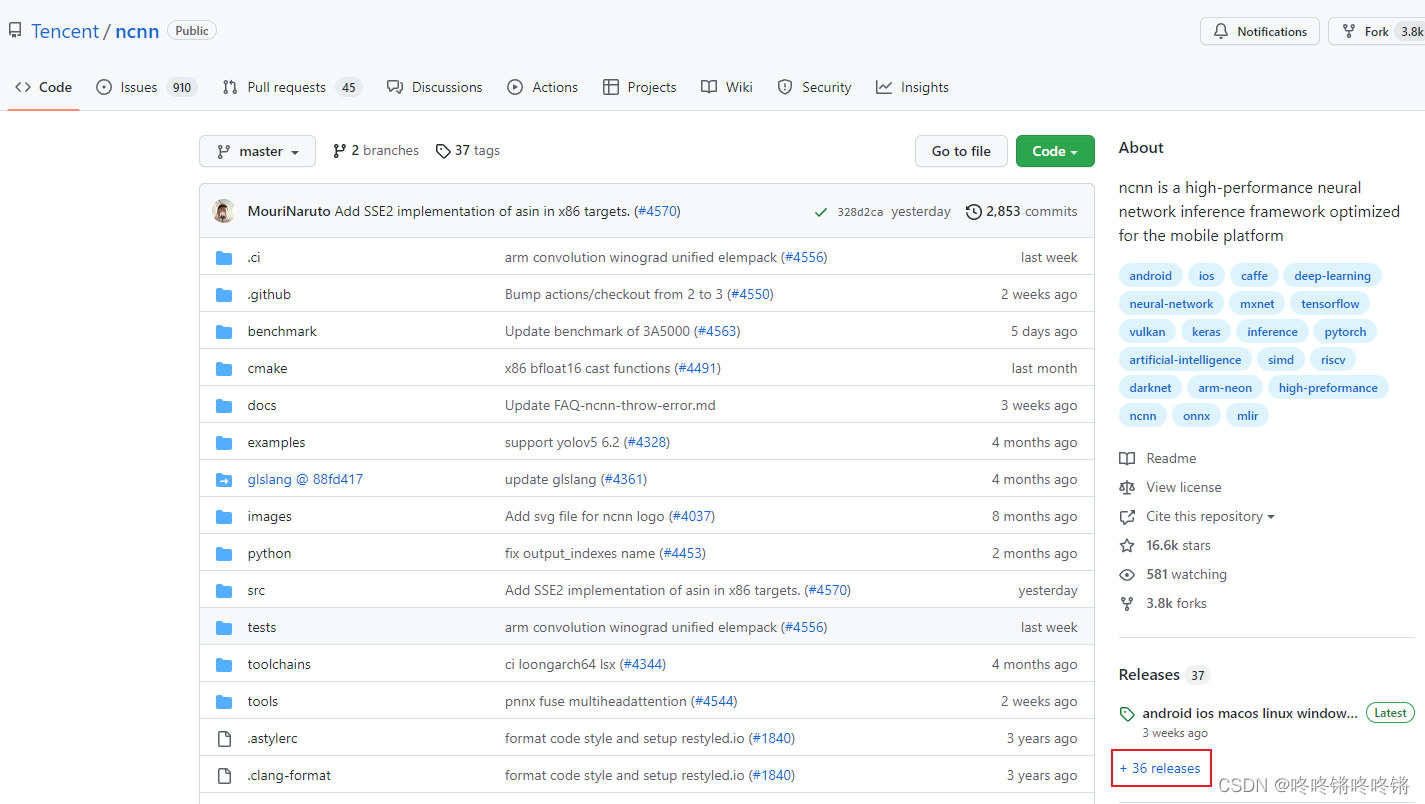Open the Actions tab
This screenshot has width=1425, height=804.
coord(543,87)
